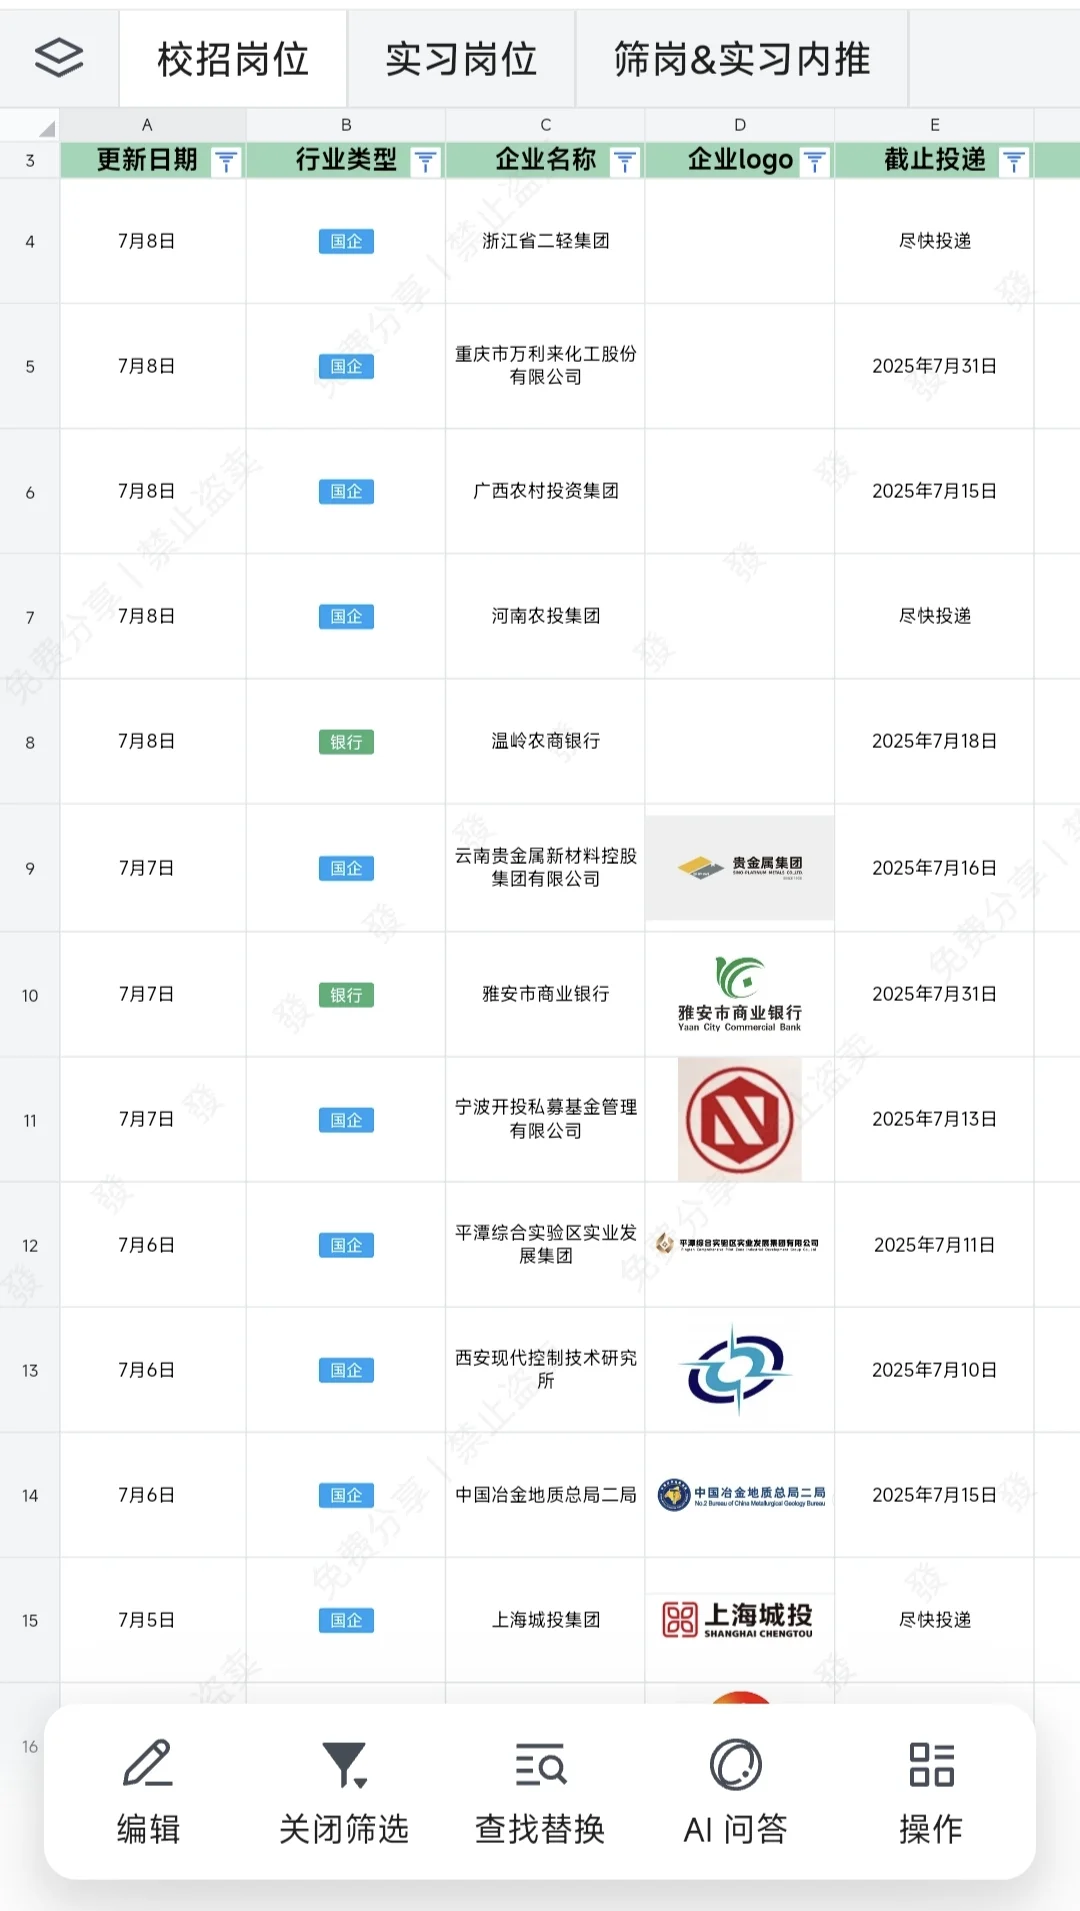Select the 企业名称 header cell

[546, 160]
